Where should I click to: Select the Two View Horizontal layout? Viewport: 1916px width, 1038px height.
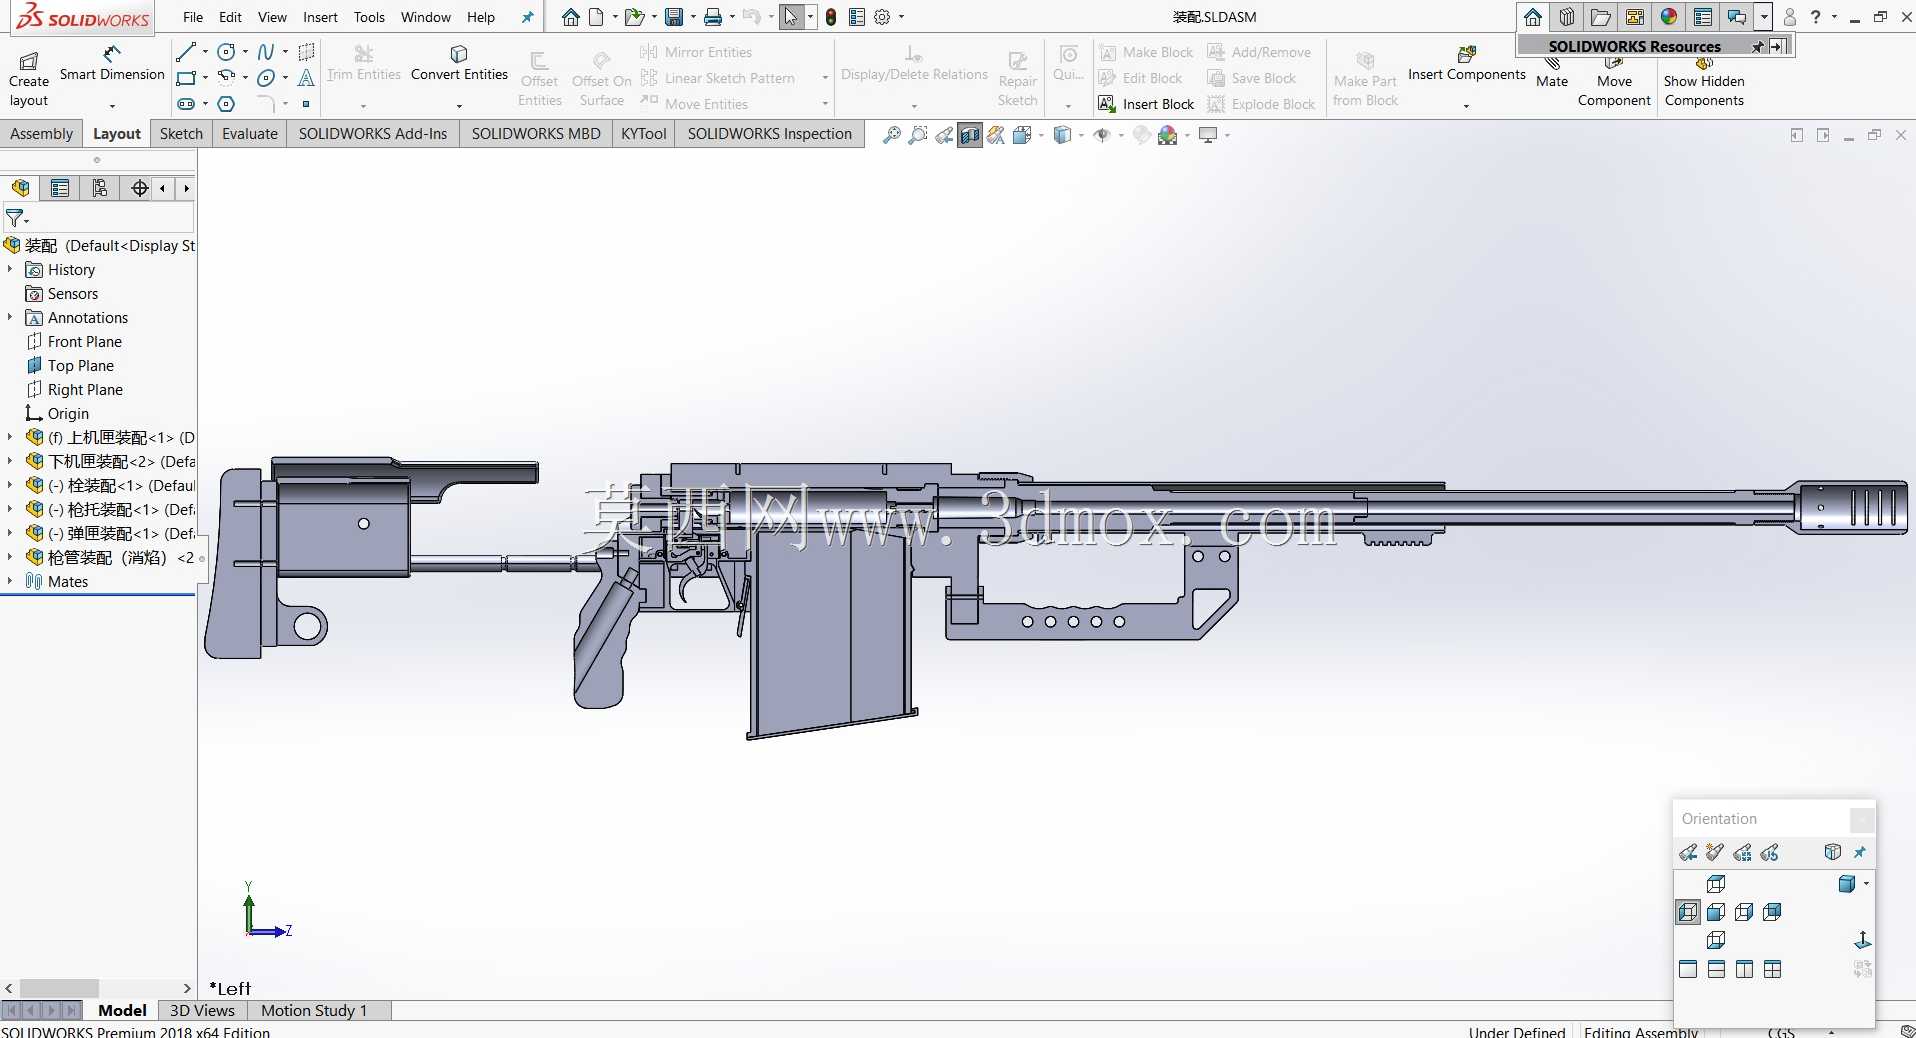[1716, 969]
